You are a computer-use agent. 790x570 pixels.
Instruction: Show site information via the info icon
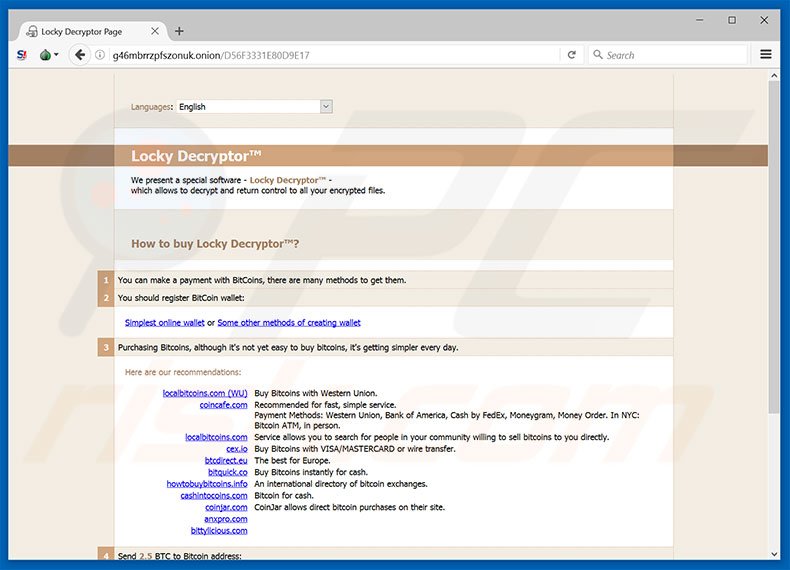[100, 55]
